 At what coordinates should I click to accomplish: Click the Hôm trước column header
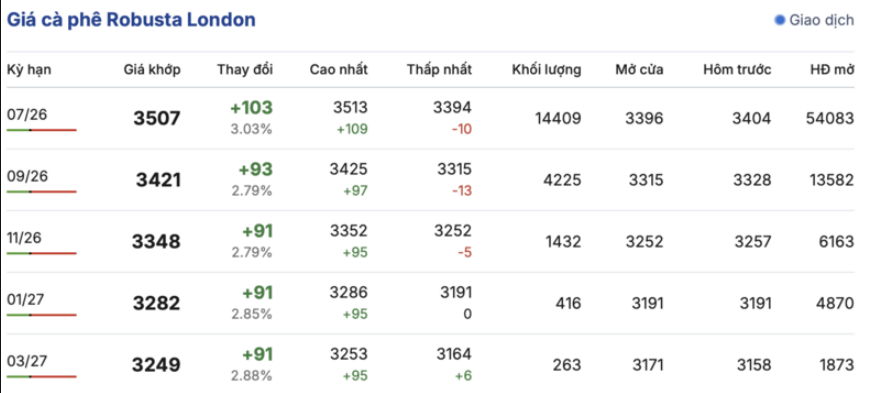pos(737,70)
